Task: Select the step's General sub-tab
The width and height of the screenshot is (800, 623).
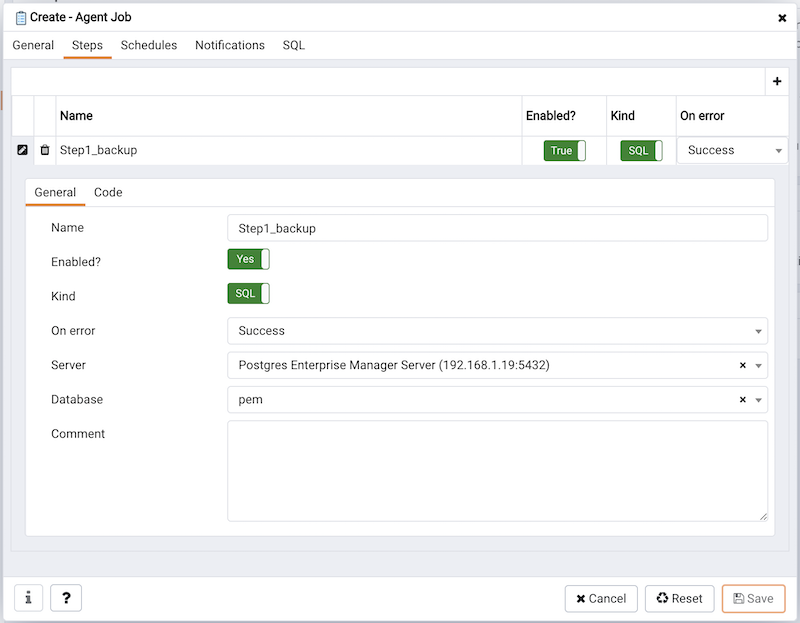Action: pyautogui.click(x=55, y=192)
